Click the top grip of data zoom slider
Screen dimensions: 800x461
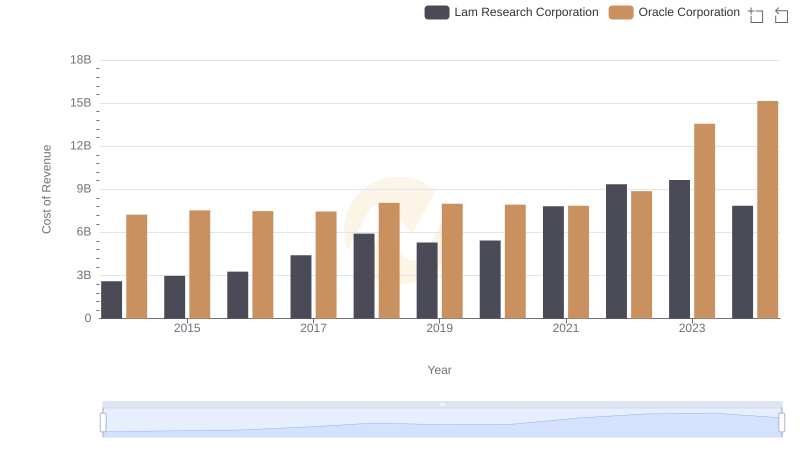pos(442,404)
